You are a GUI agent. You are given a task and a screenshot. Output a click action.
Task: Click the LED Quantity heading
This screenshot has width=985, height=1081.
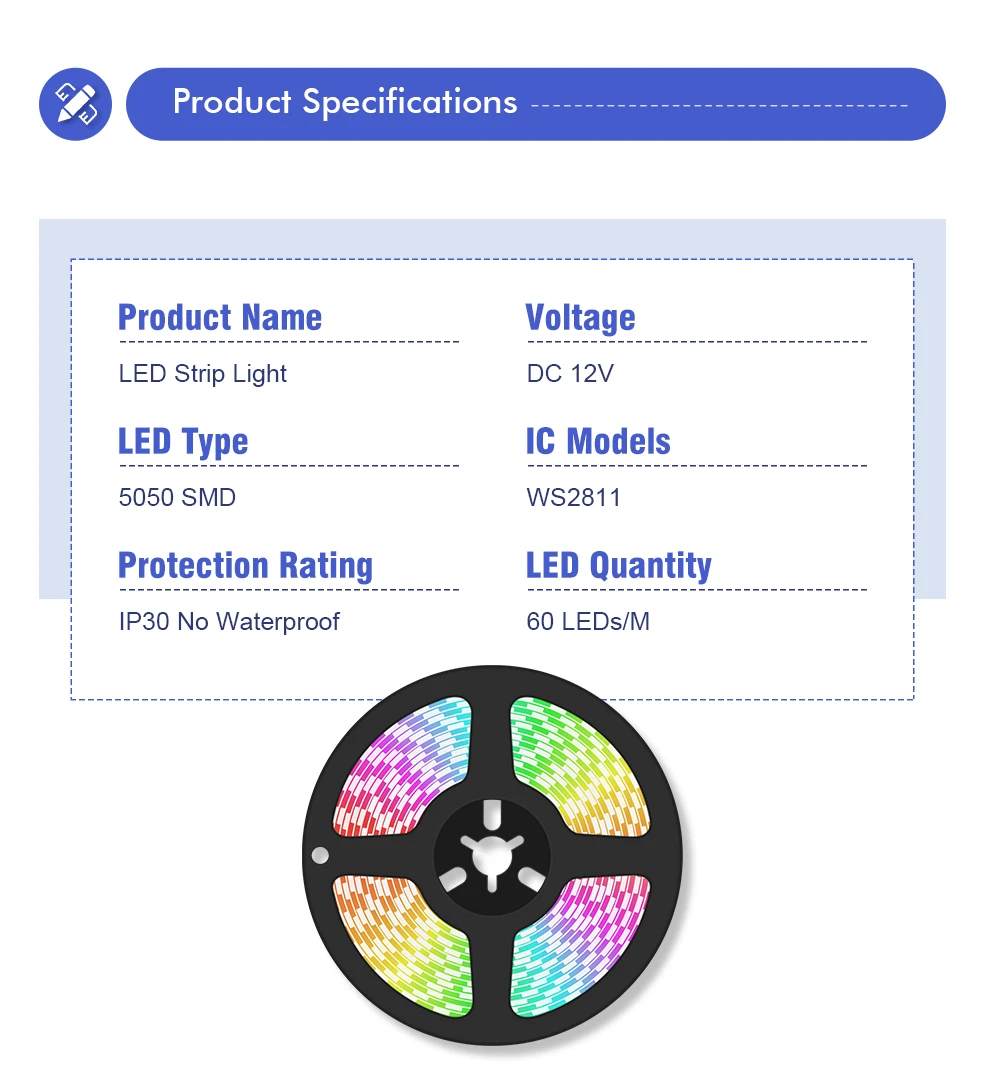coord(618,565)
